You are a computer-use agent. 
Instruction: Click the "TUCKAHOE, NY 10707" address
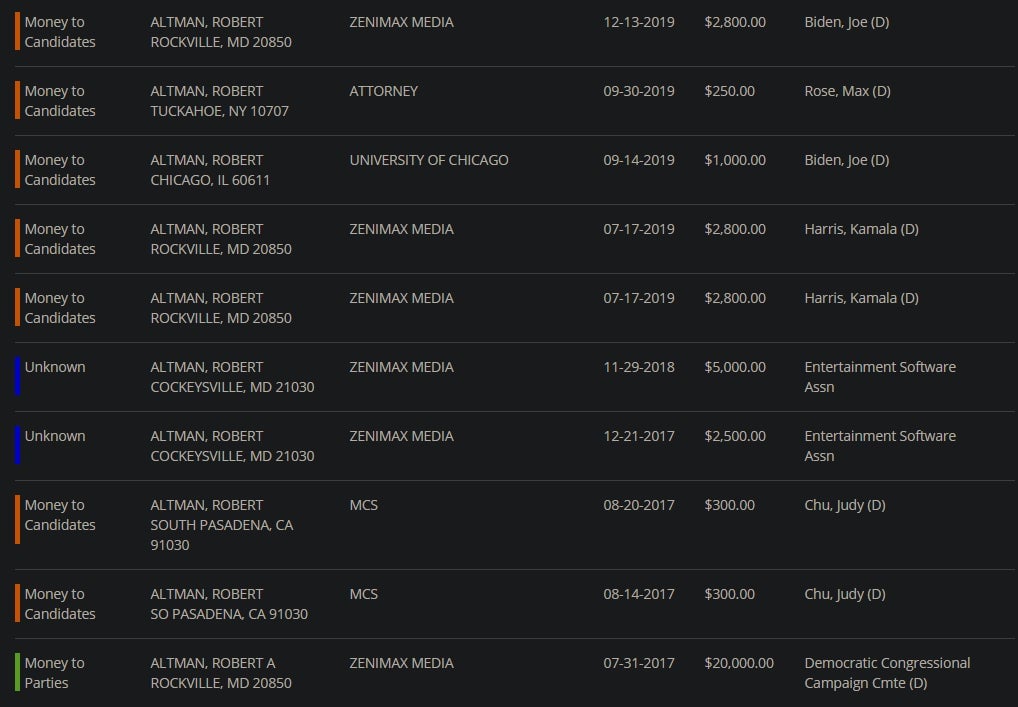pos(219,111)
